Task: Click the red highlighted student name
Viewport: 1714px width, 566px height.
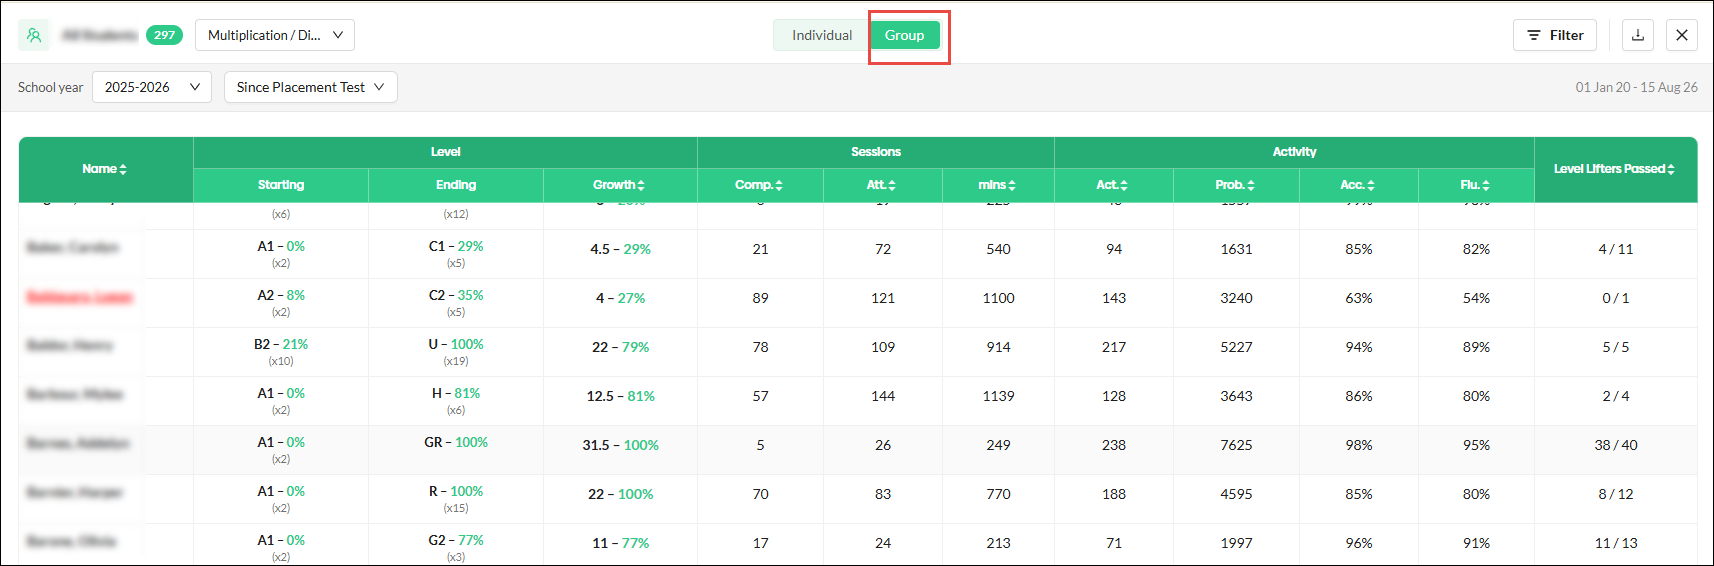Action: point(80,297)
